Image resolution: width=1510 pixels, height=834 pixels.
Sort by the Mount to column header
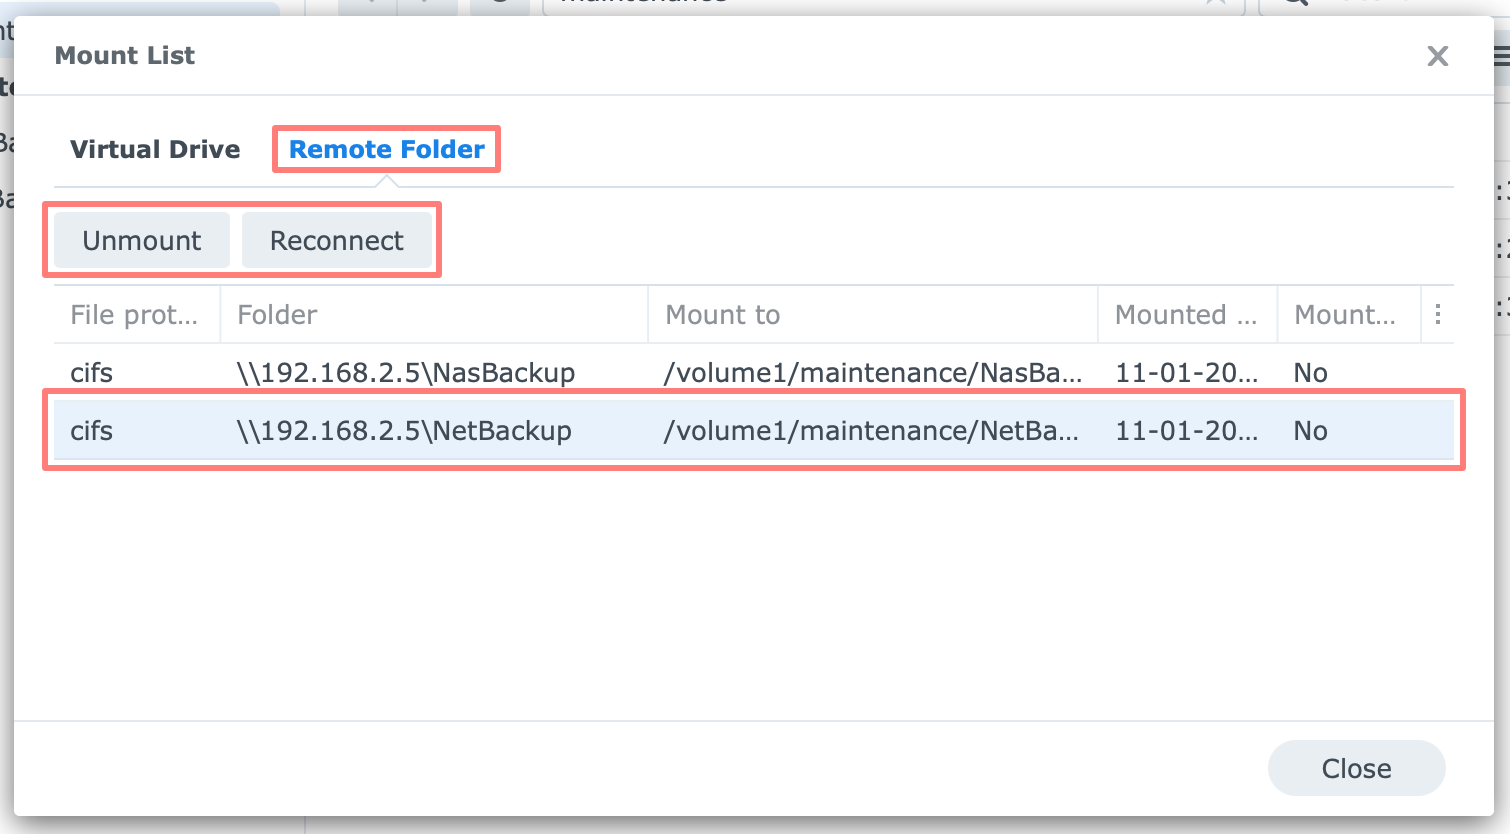[722, 314]
